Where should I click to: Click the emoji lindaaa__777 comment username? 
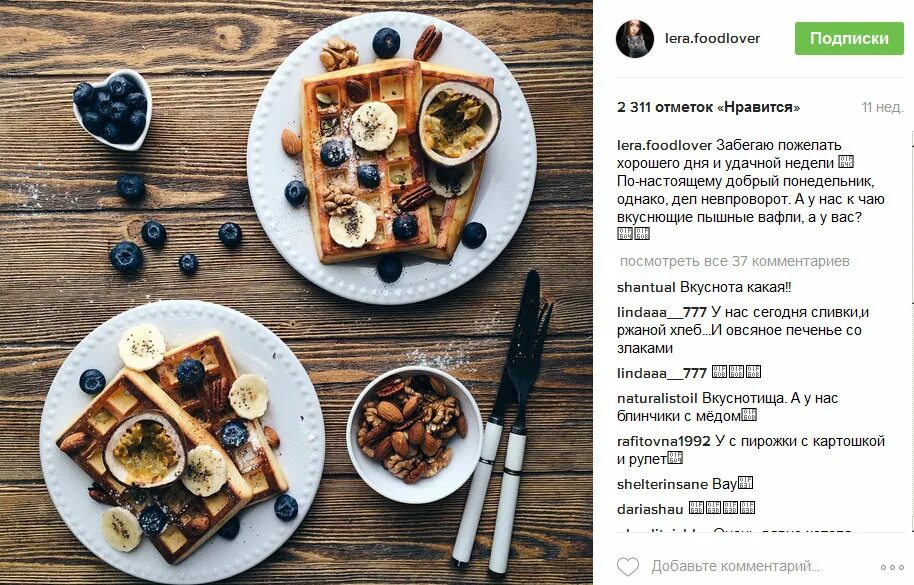[662, 373]
